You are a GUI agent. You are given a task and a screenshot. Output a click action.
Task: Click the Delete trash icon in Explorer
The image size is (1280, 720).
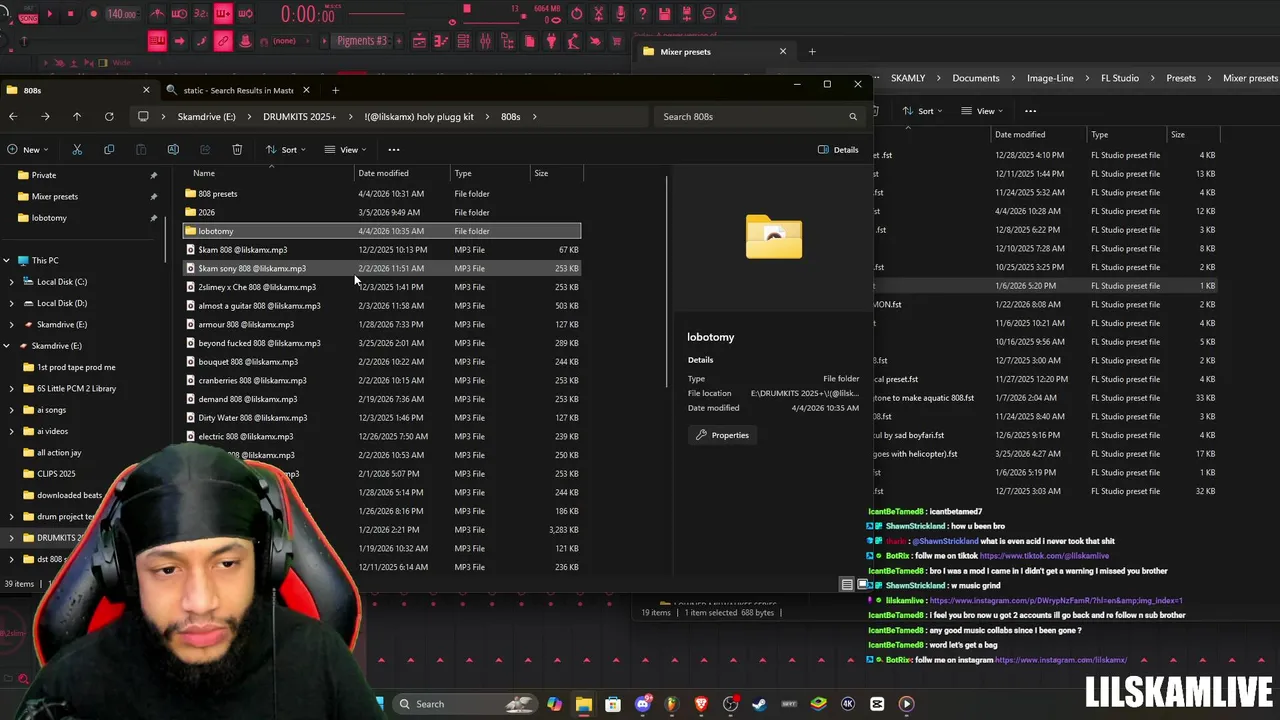(x=237, y=150)
